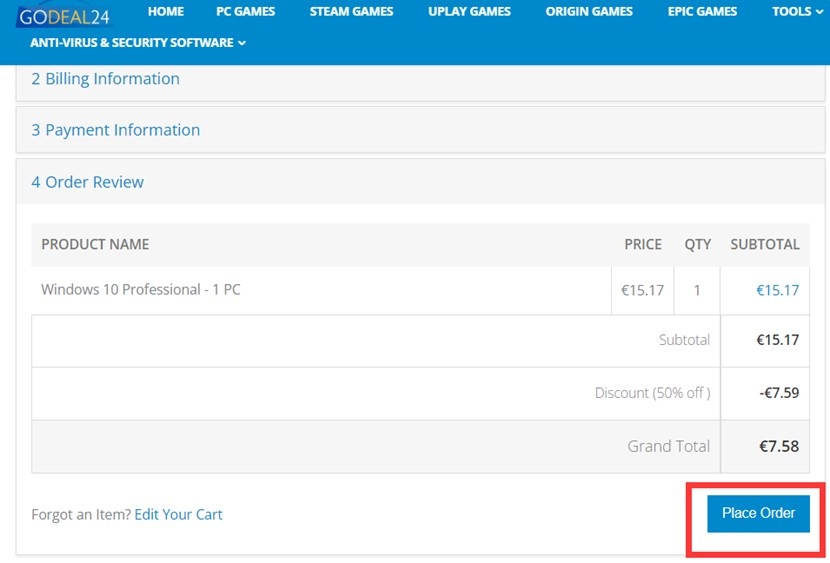This screenshot has height=563, width=830.
Task: Click Windows 10 Professional product name
Action: click(141, 290)
